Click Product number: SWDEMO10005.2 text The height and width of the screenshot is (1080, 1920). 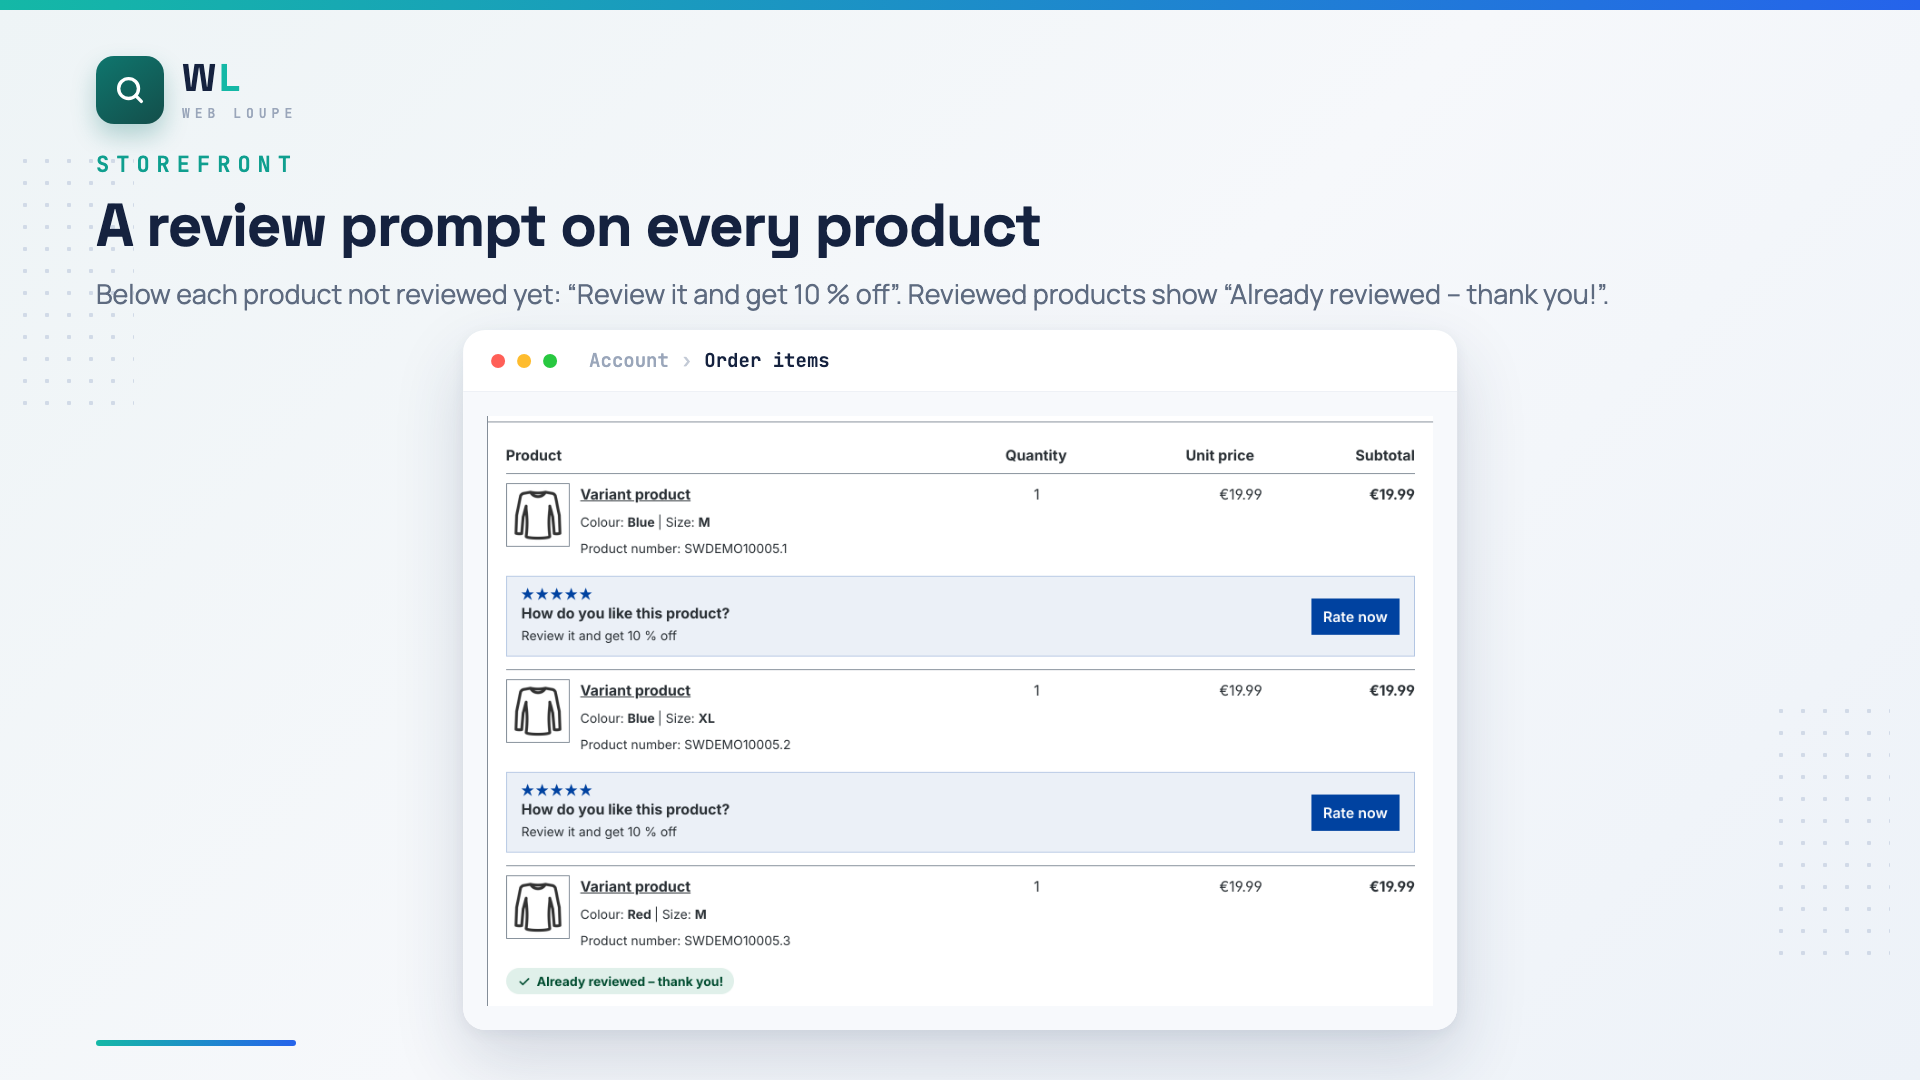click(x=685, y=744)
